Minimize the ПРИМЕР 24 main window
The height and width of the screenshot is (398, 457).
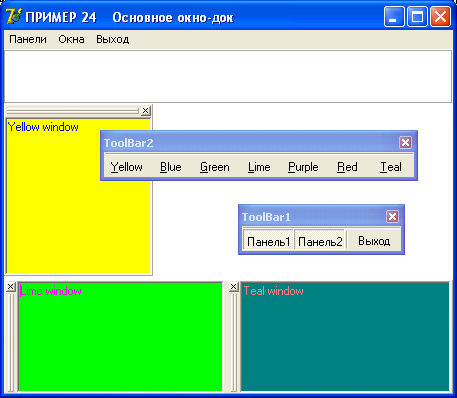pyautogui.click(x=394, y=17)
